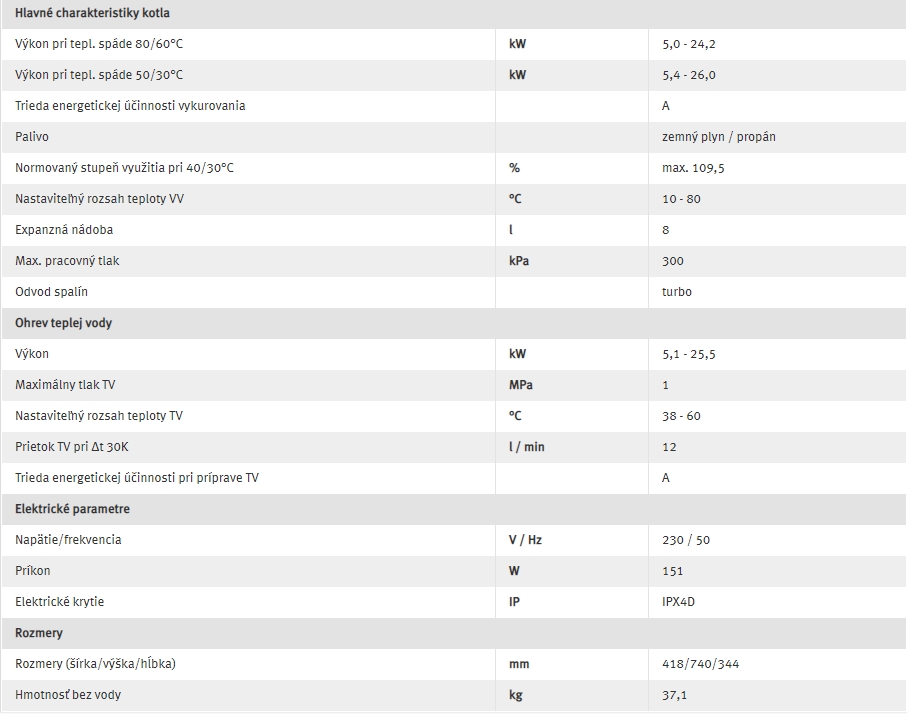907x714 pixels.
Task: Select the 'max. 109,5' efficiency value
Action: pos(693,168)
